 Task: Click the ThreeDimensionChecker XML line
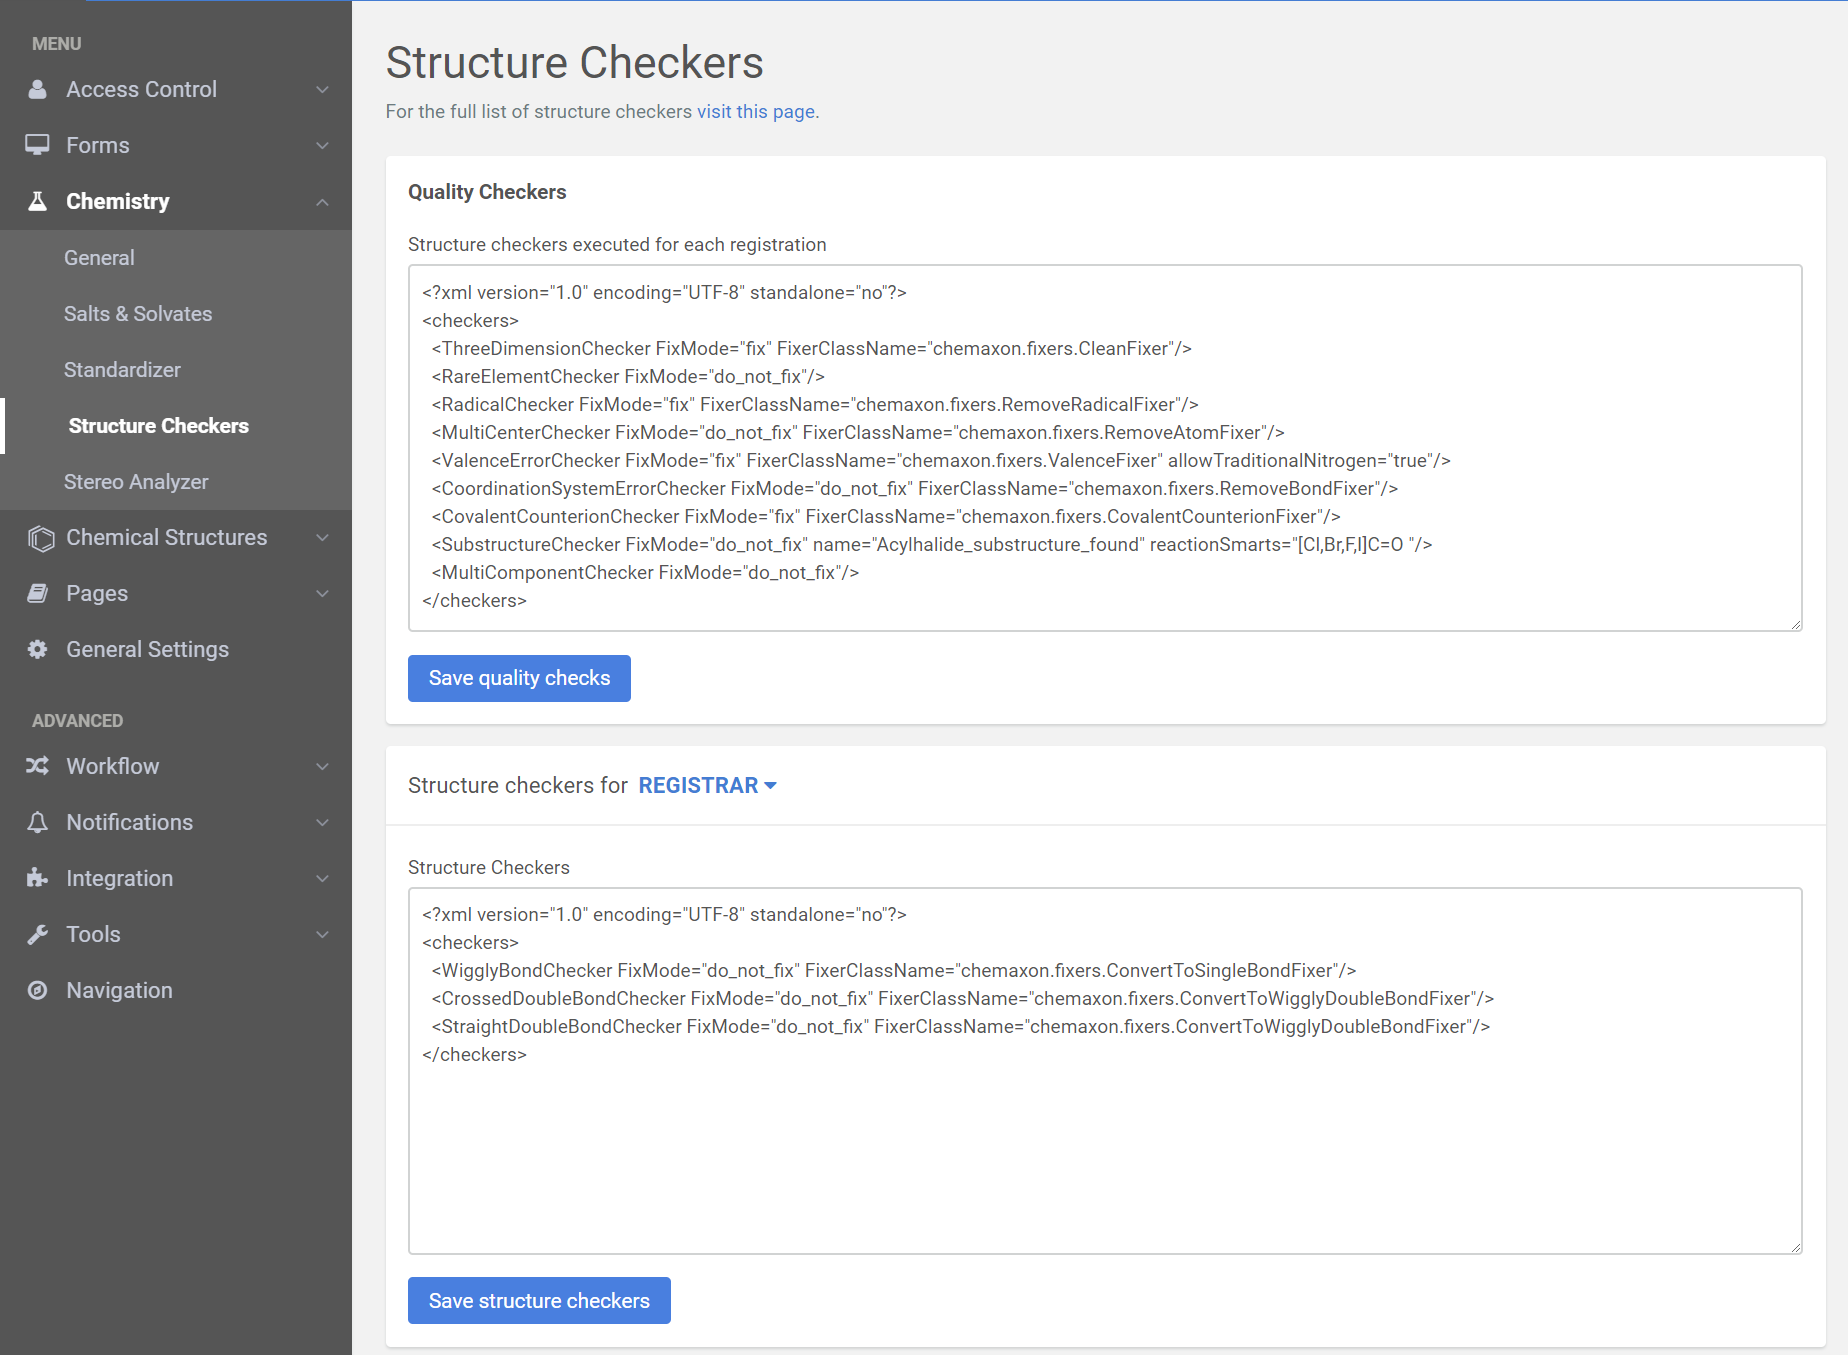click(x=812, y=348)
